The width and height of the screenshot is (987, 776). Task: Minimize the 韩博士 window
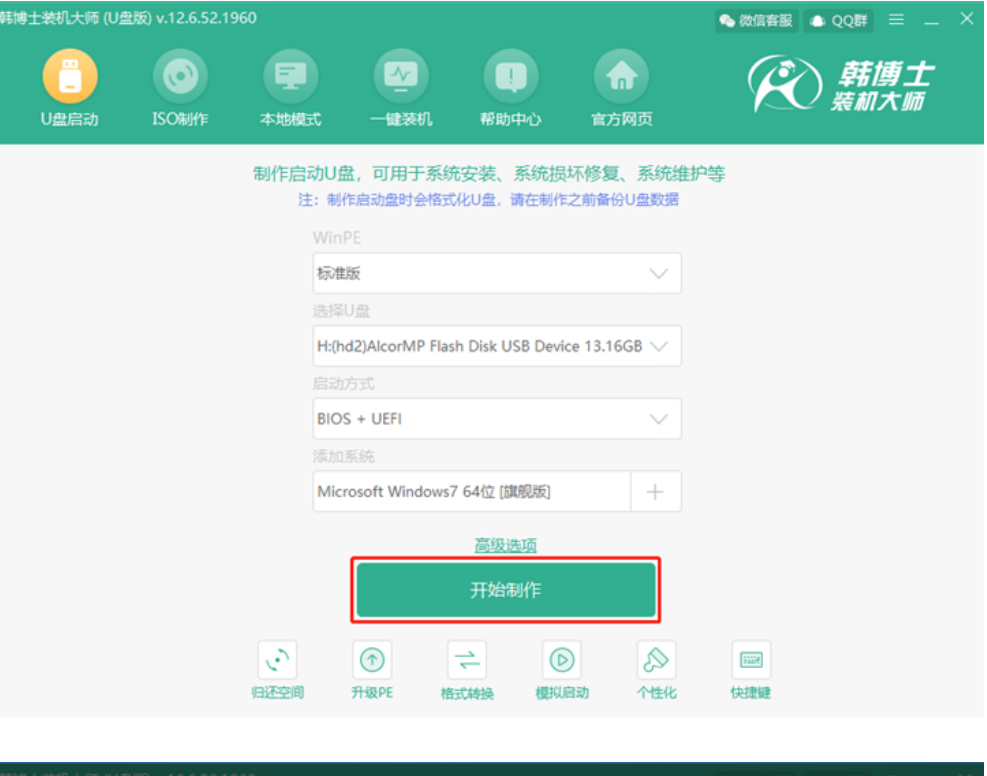pos(932,22)
